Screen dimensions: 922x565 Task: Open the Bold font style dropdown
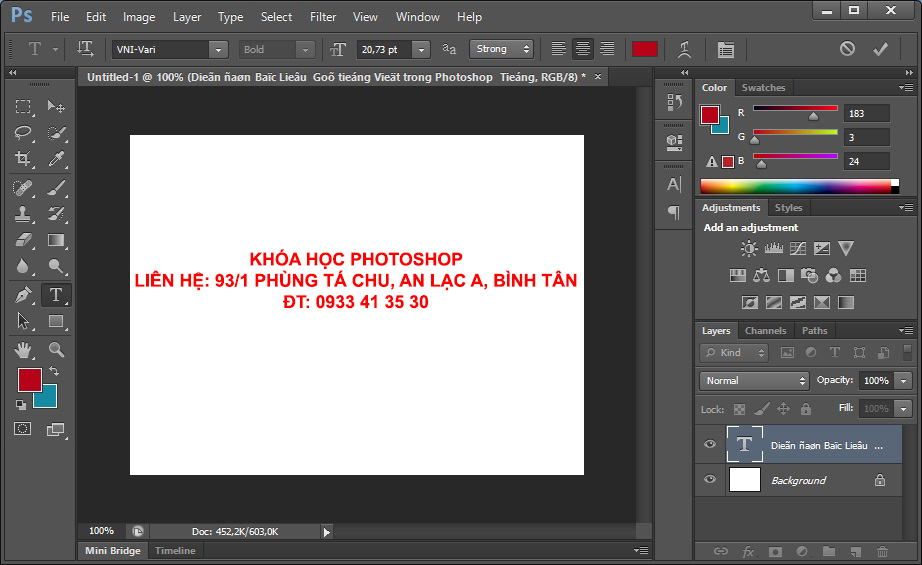(305, 49)
